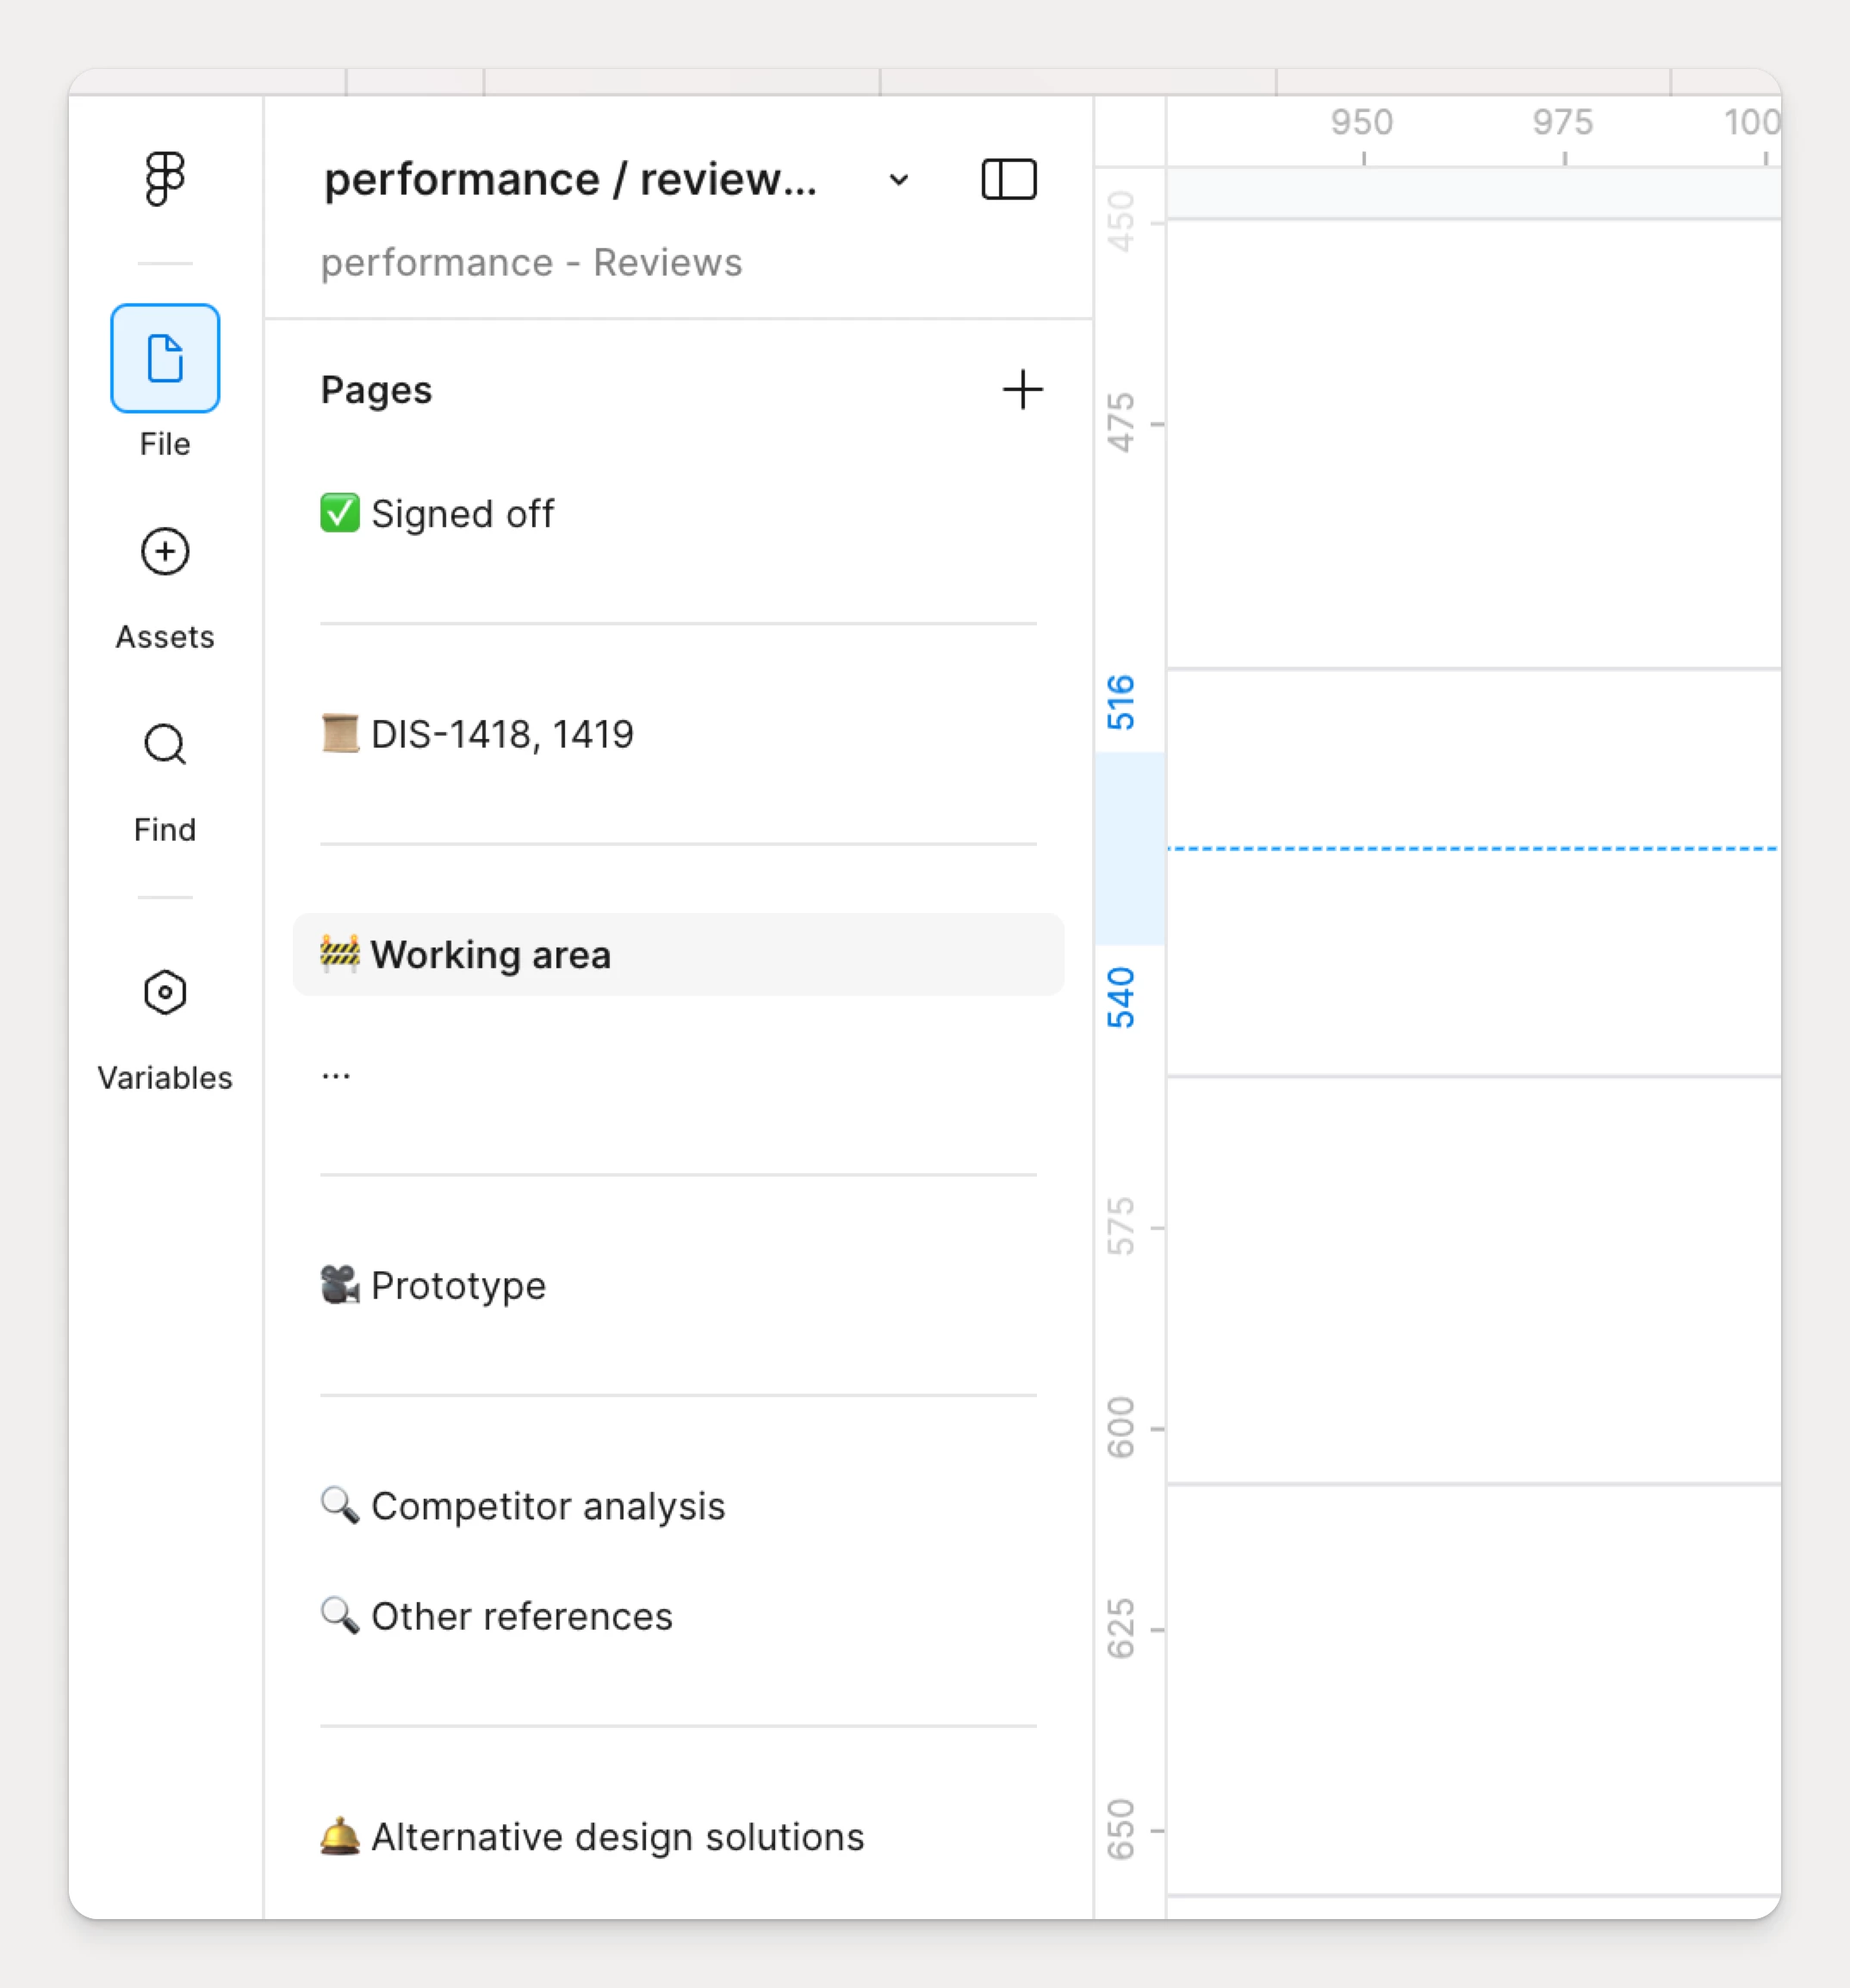
Task: Click the magnifying glass icon beside Competitor analysis
Action: pyautogui.click(x=340, y=1505)
